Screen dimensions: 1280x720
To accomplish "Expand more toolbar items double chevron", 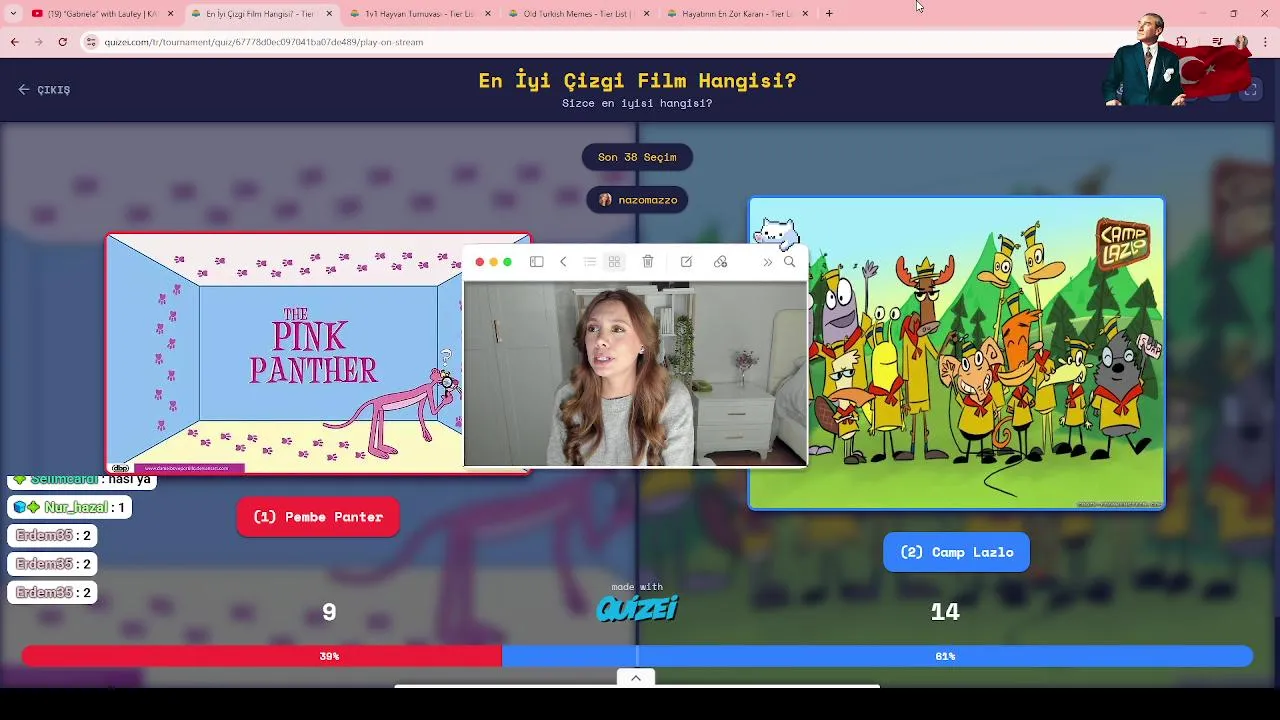I will tap(767, 262).
